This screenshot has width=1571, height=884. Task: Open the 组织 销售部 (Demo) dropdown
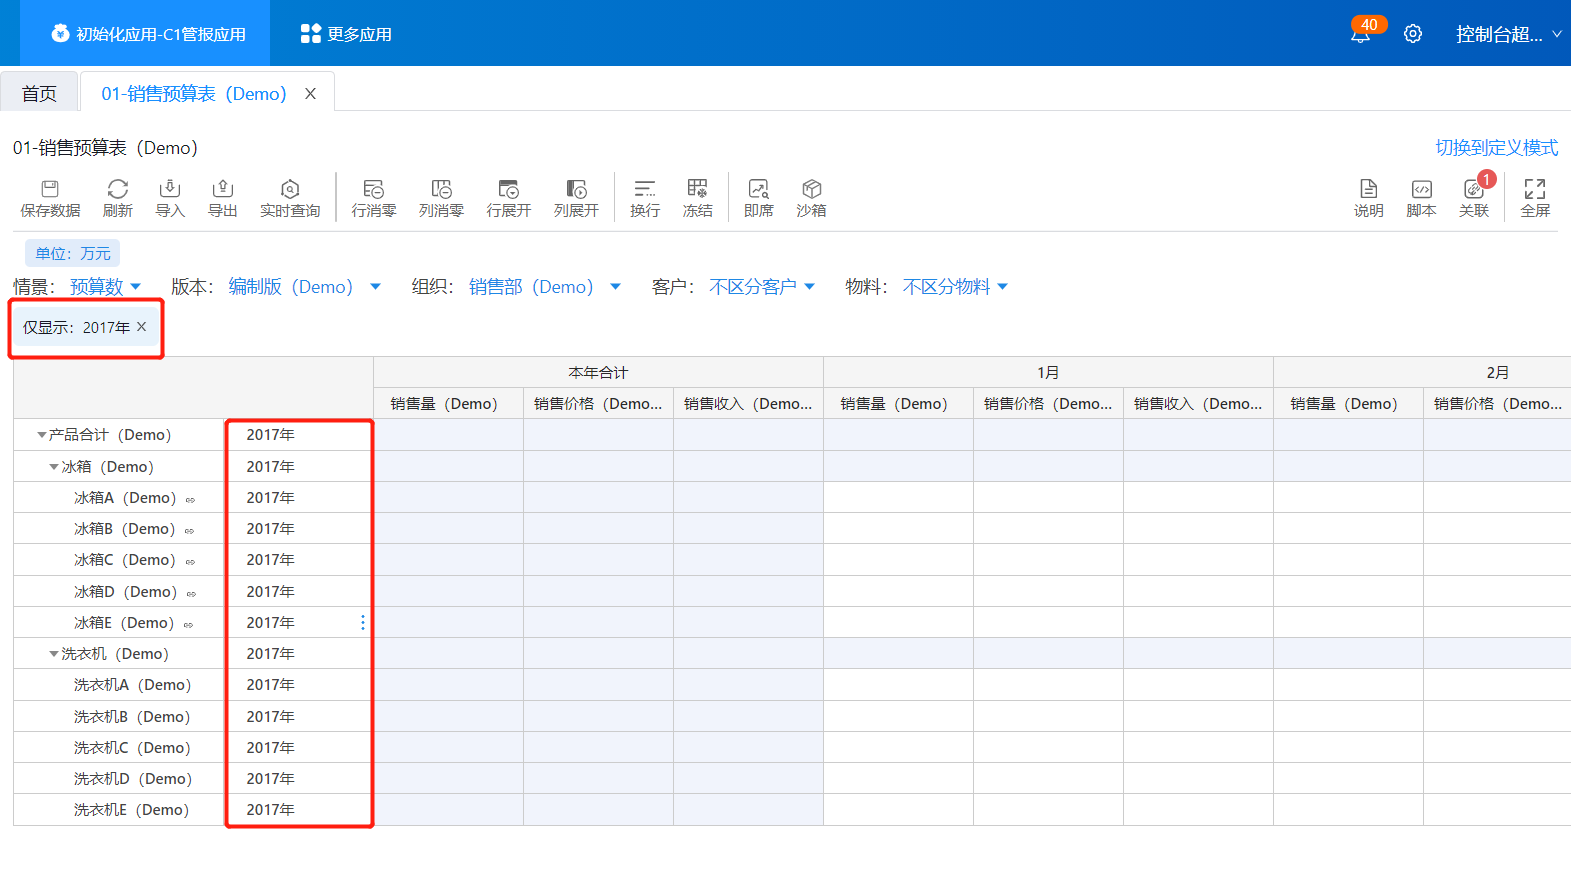pos(544,287)
